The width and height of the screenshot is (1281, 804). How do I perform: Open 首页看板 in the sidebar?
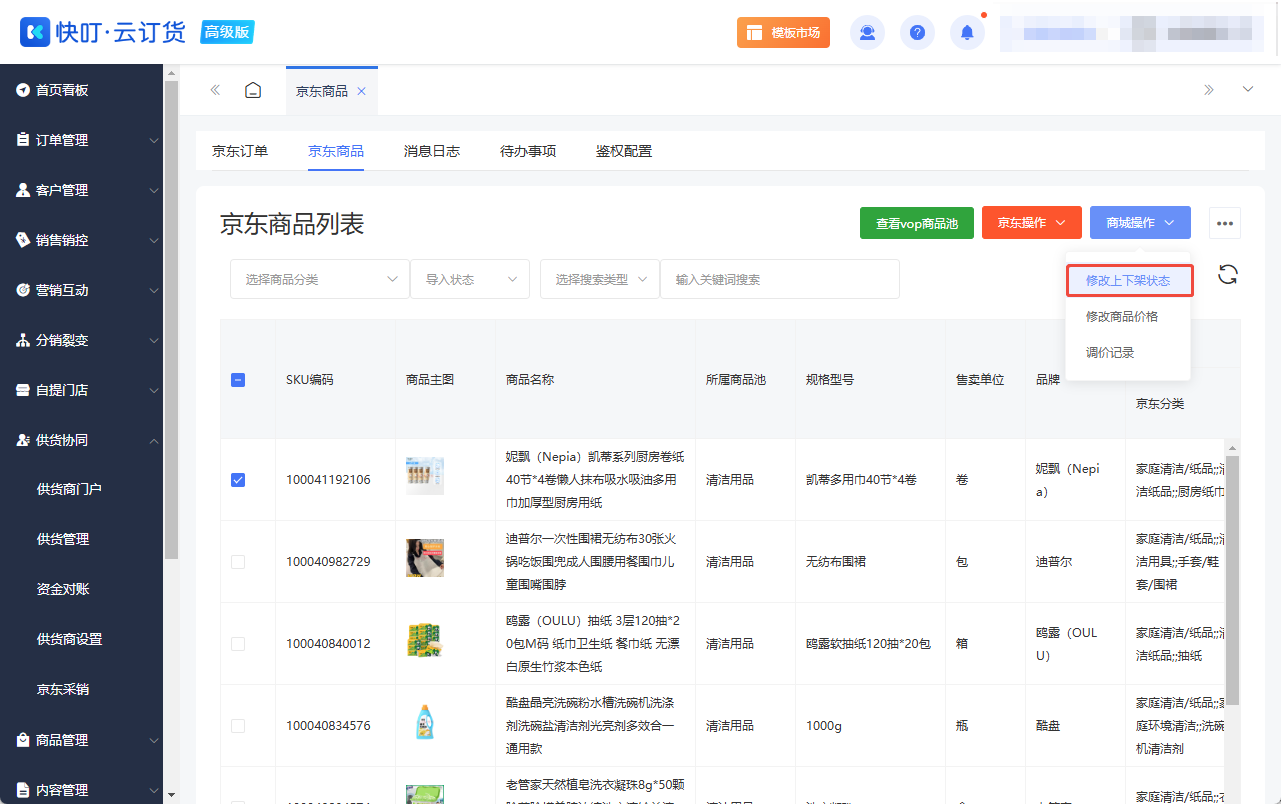[x=62, y=90]
